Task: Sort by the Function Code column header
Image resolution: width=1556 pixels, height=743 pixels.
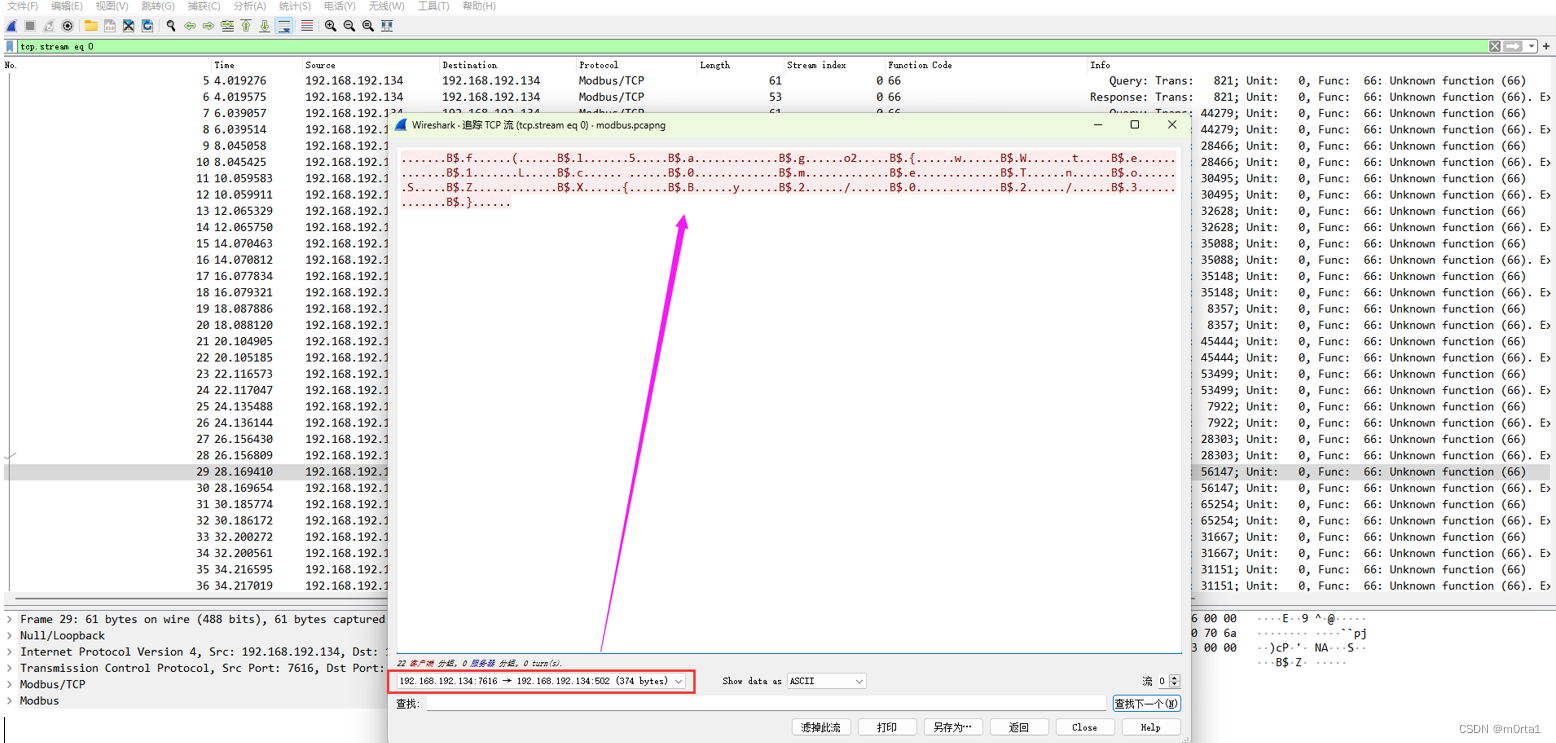Action: pos(919,65)
